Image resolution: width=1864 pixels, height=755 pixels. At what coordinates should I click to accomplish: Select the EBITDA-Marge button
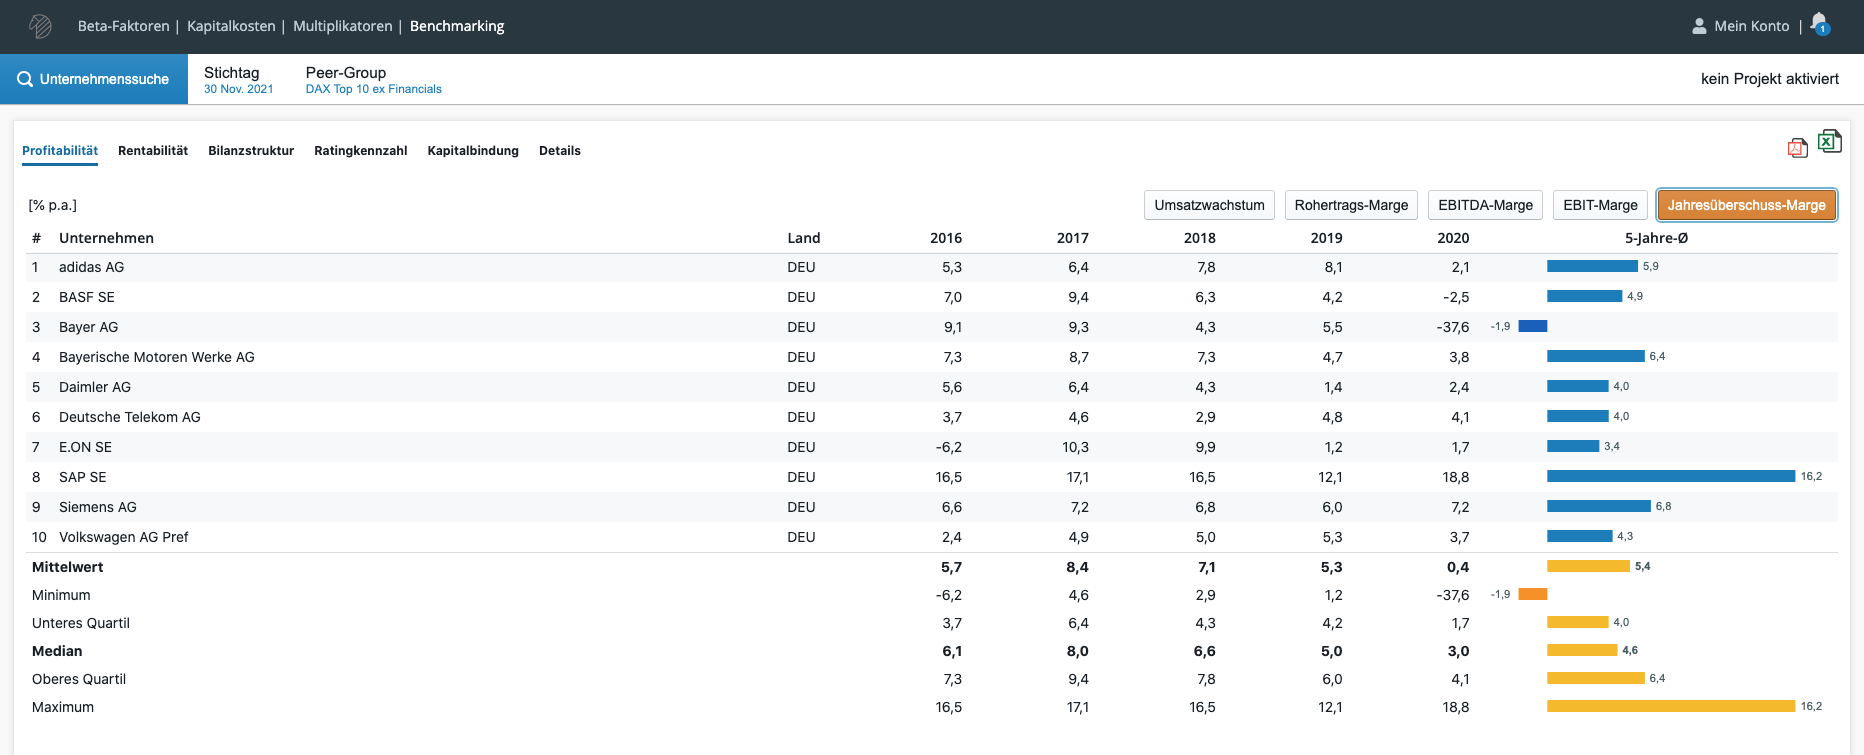pos(1485,205)
